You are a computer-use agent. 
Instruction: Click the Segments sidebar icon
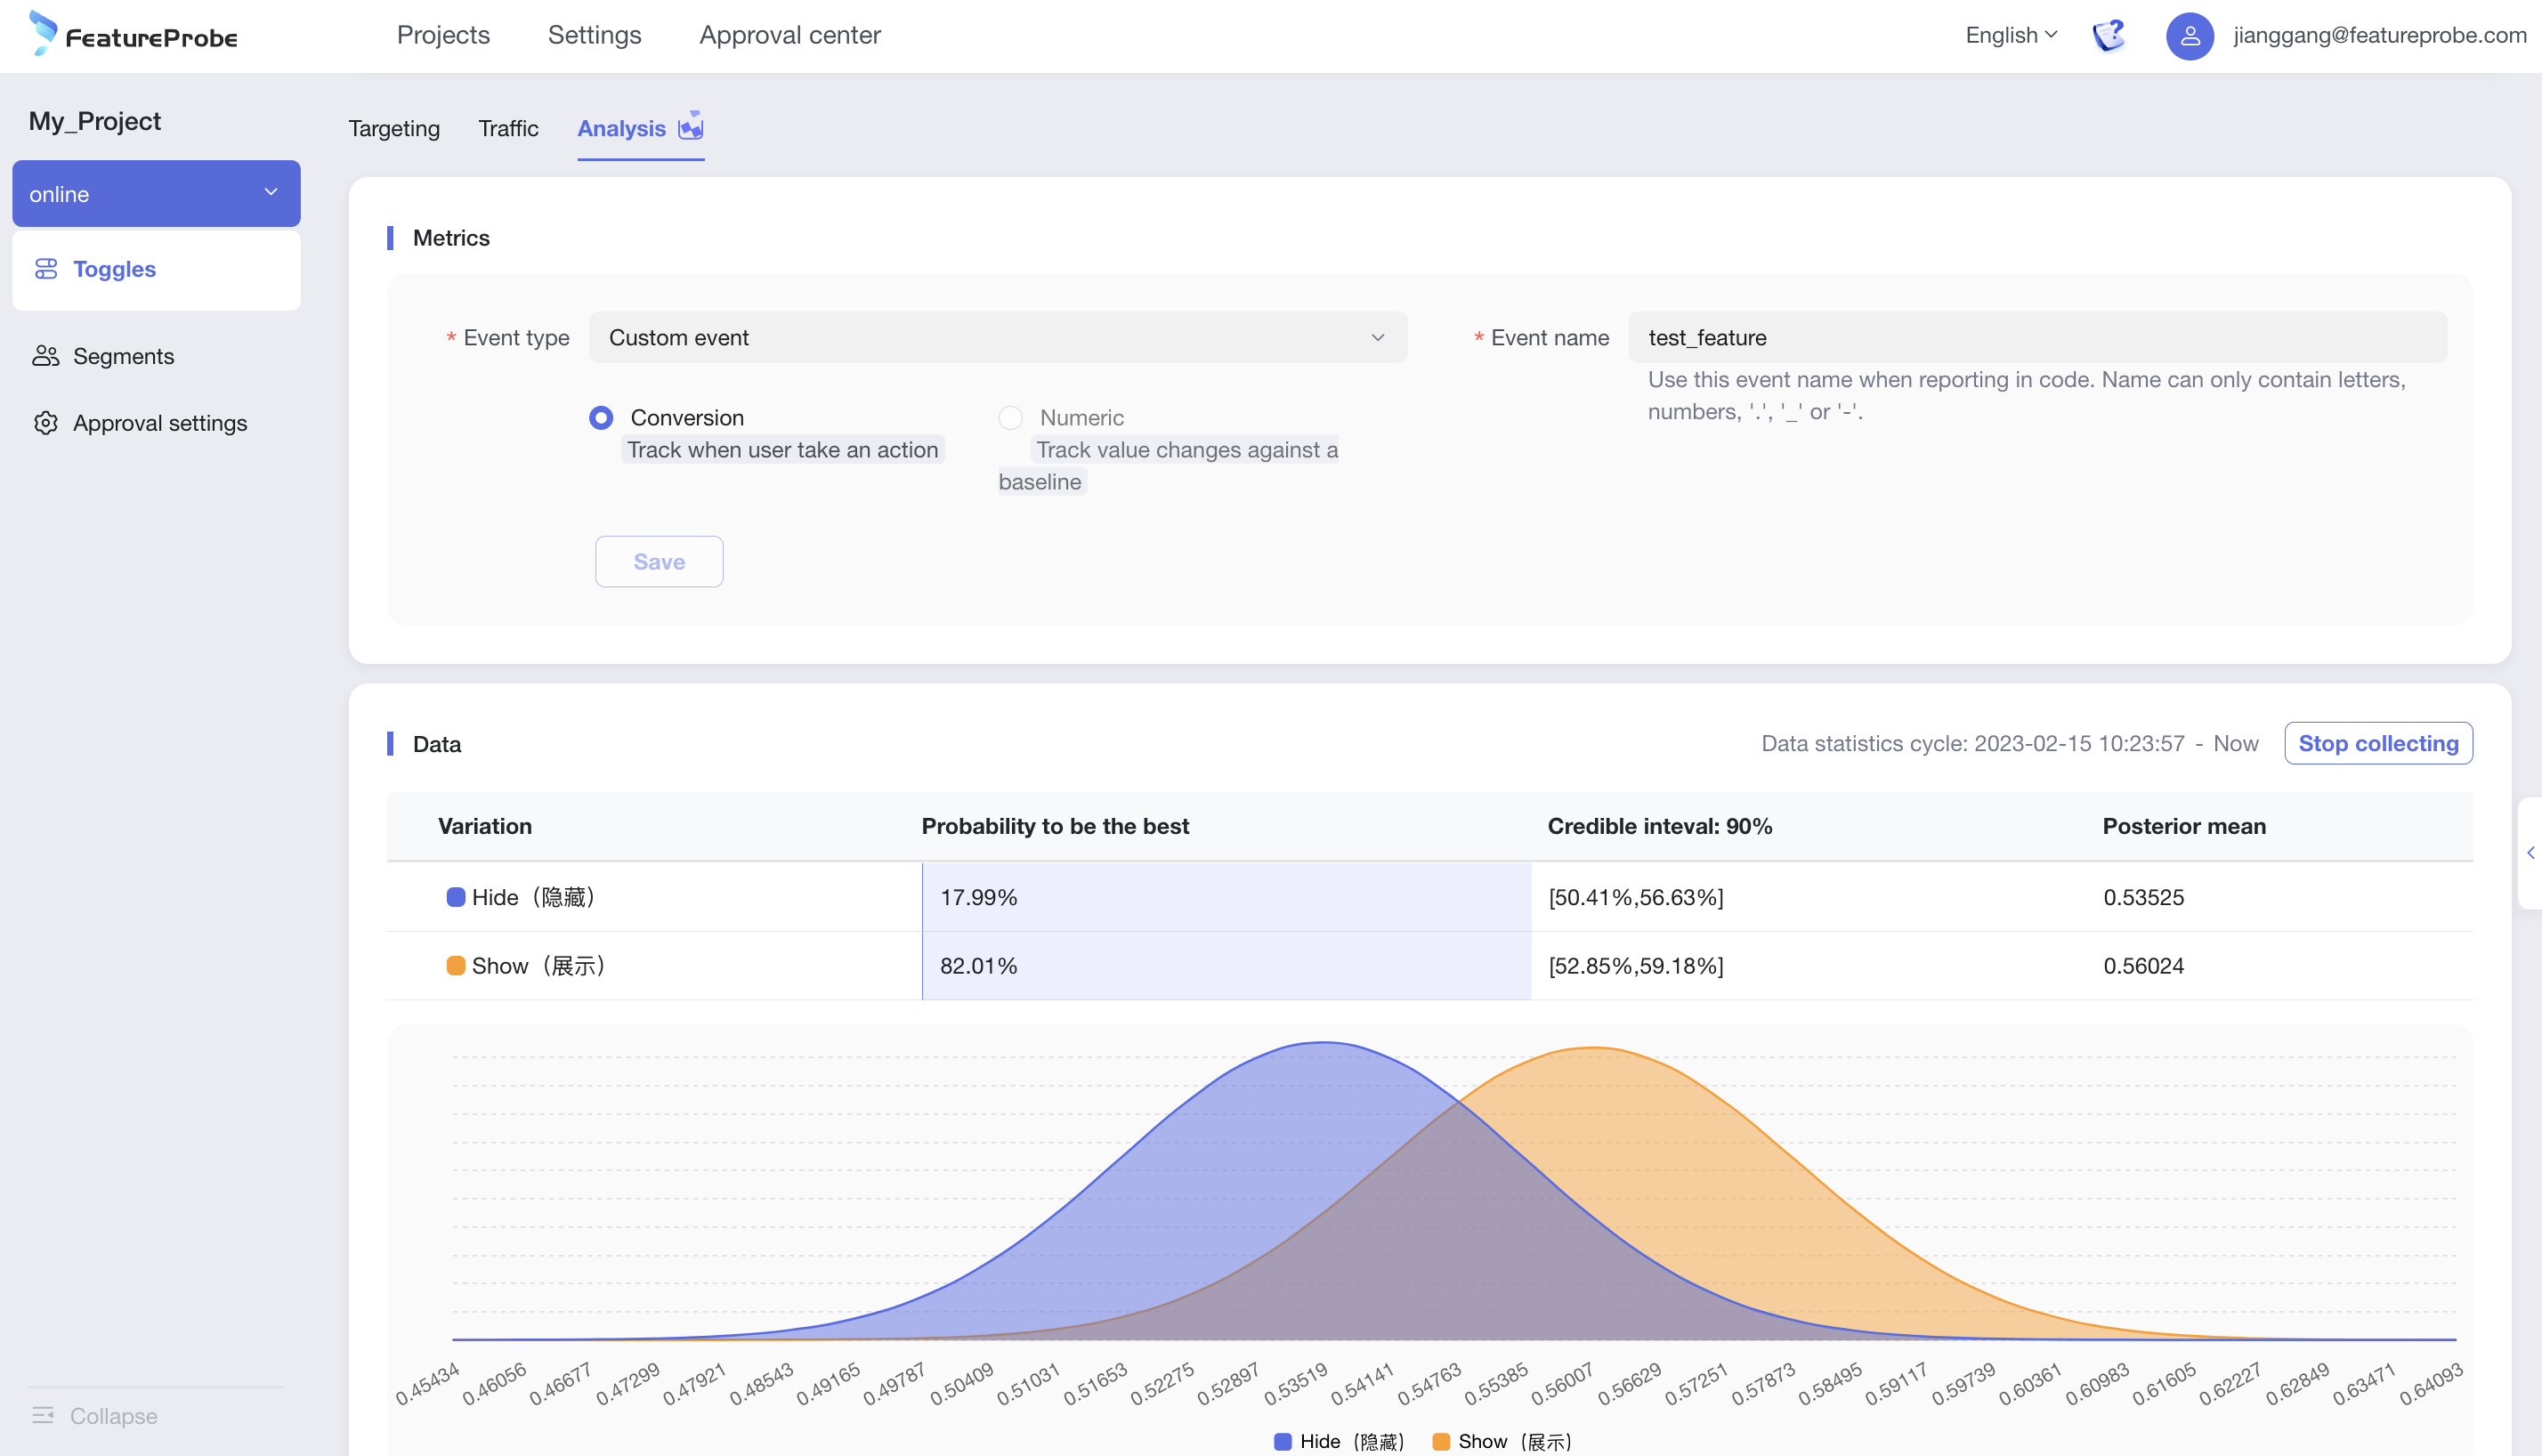[47, 354]
